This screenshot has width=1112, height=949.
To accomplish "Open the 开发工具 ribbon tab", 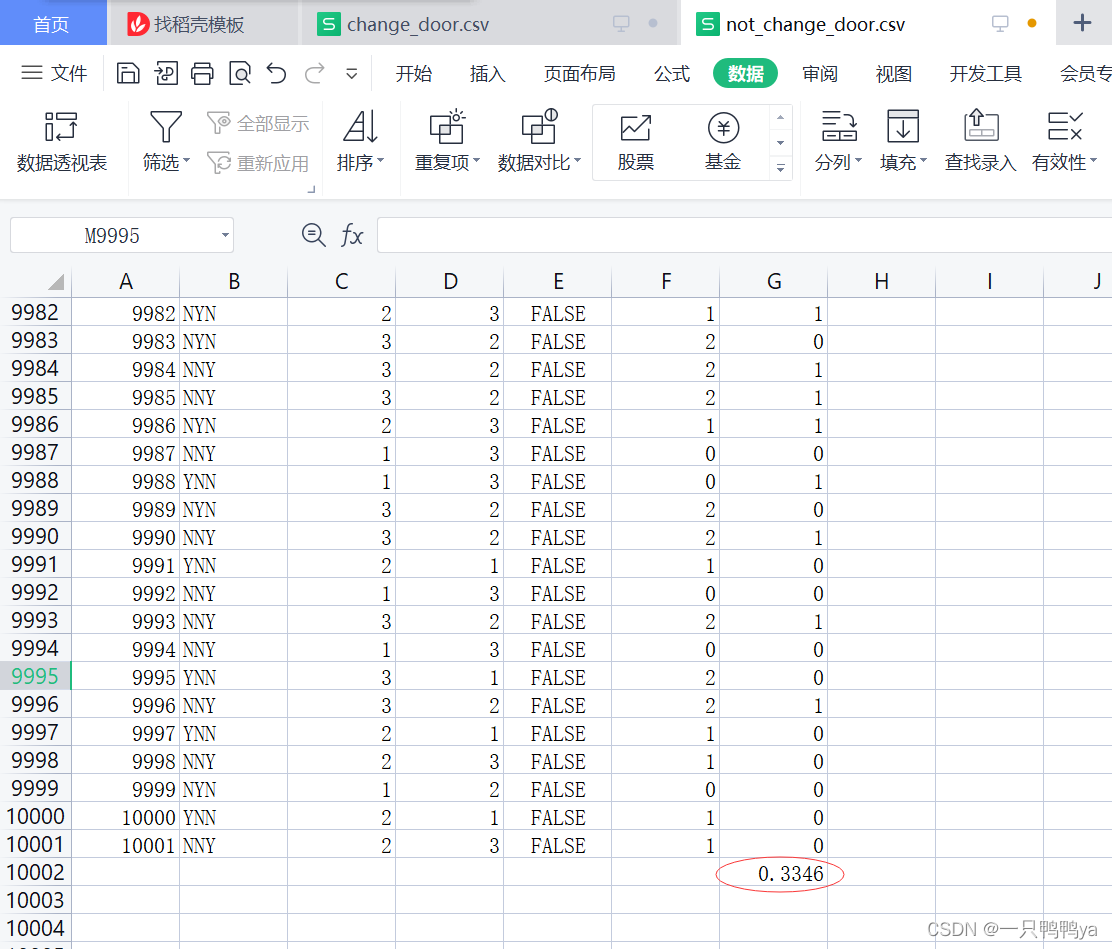I will coord(986,74).
